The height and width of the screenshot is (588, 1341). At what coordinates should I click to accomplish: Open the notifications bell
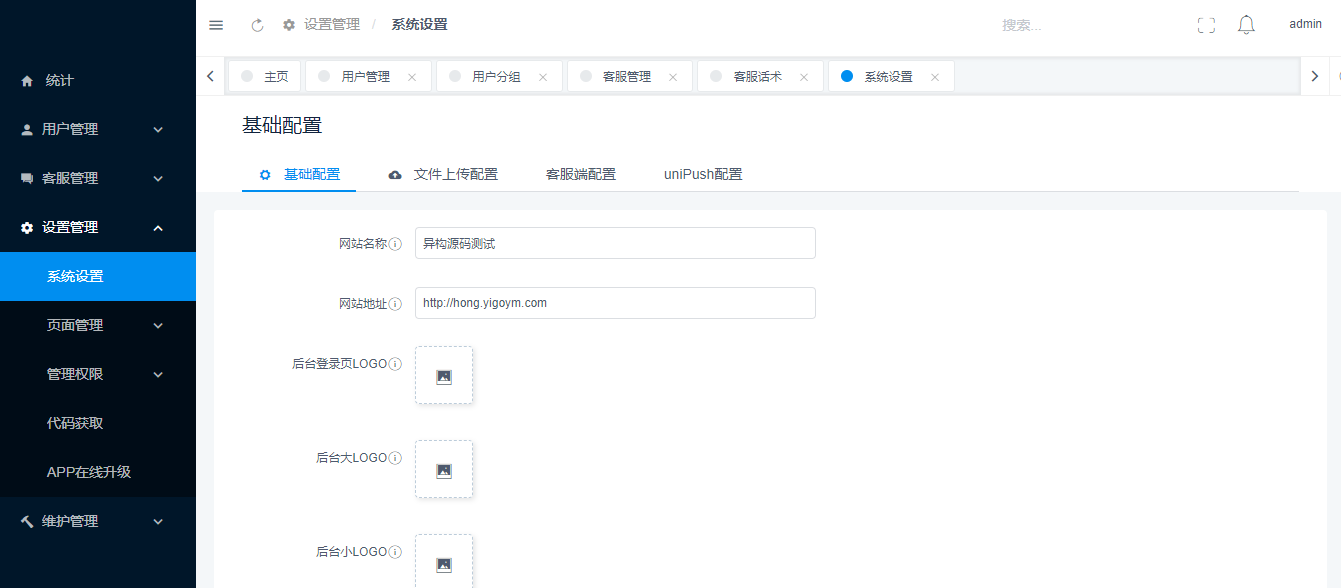click(x=1245, y=24)
